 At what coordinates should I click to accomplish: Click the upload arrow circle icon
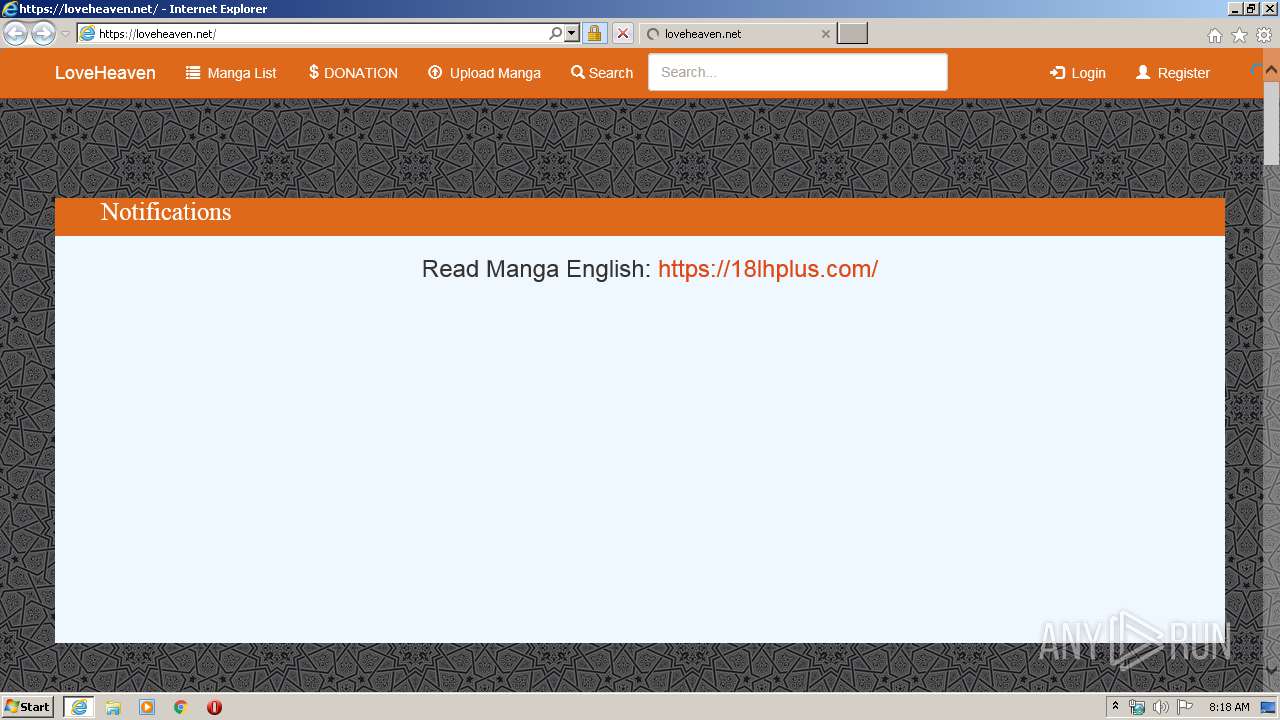coord(435,72)
